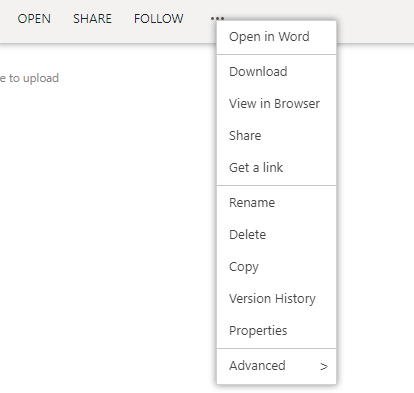
Task: Choose View in Browser option
Action: coord(276,104)
